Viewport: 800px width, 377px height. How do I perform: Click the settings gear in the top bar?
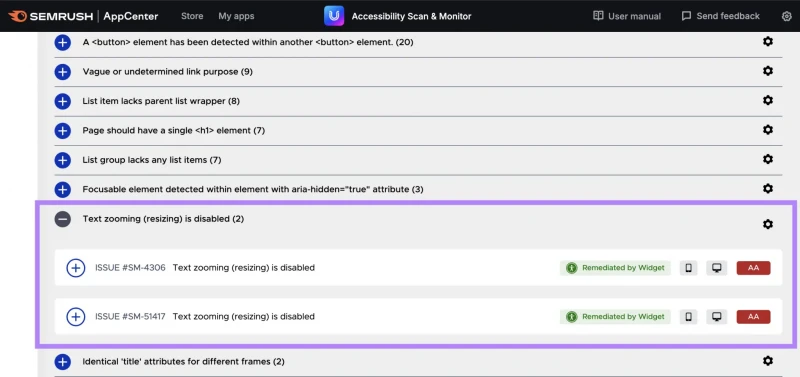coord(786,16)
